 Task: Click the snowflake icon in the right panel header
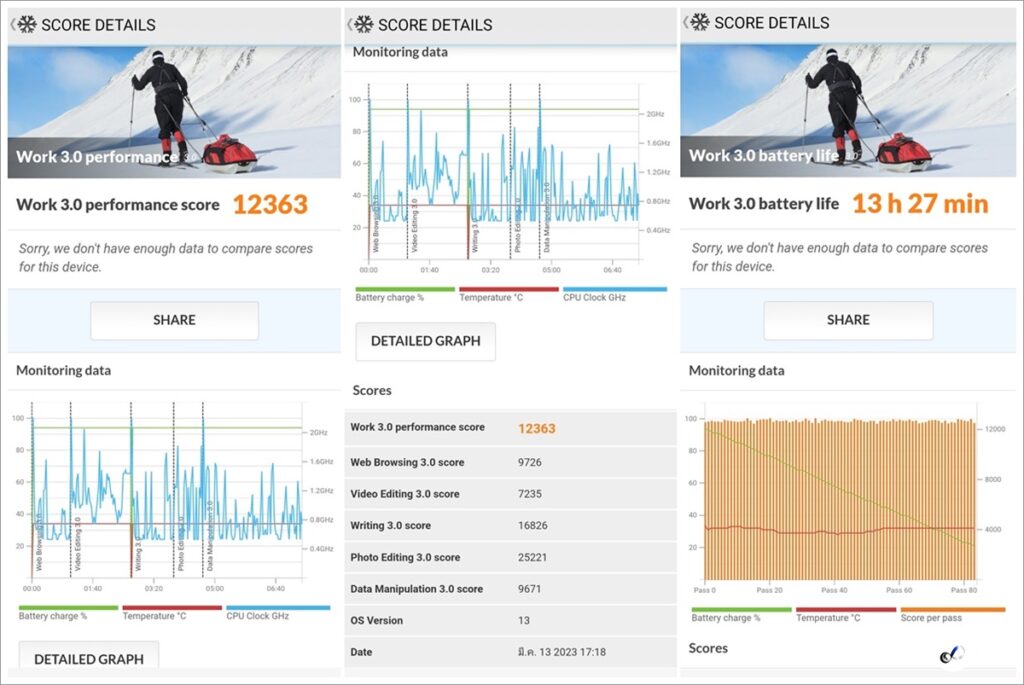click(700, 22)
